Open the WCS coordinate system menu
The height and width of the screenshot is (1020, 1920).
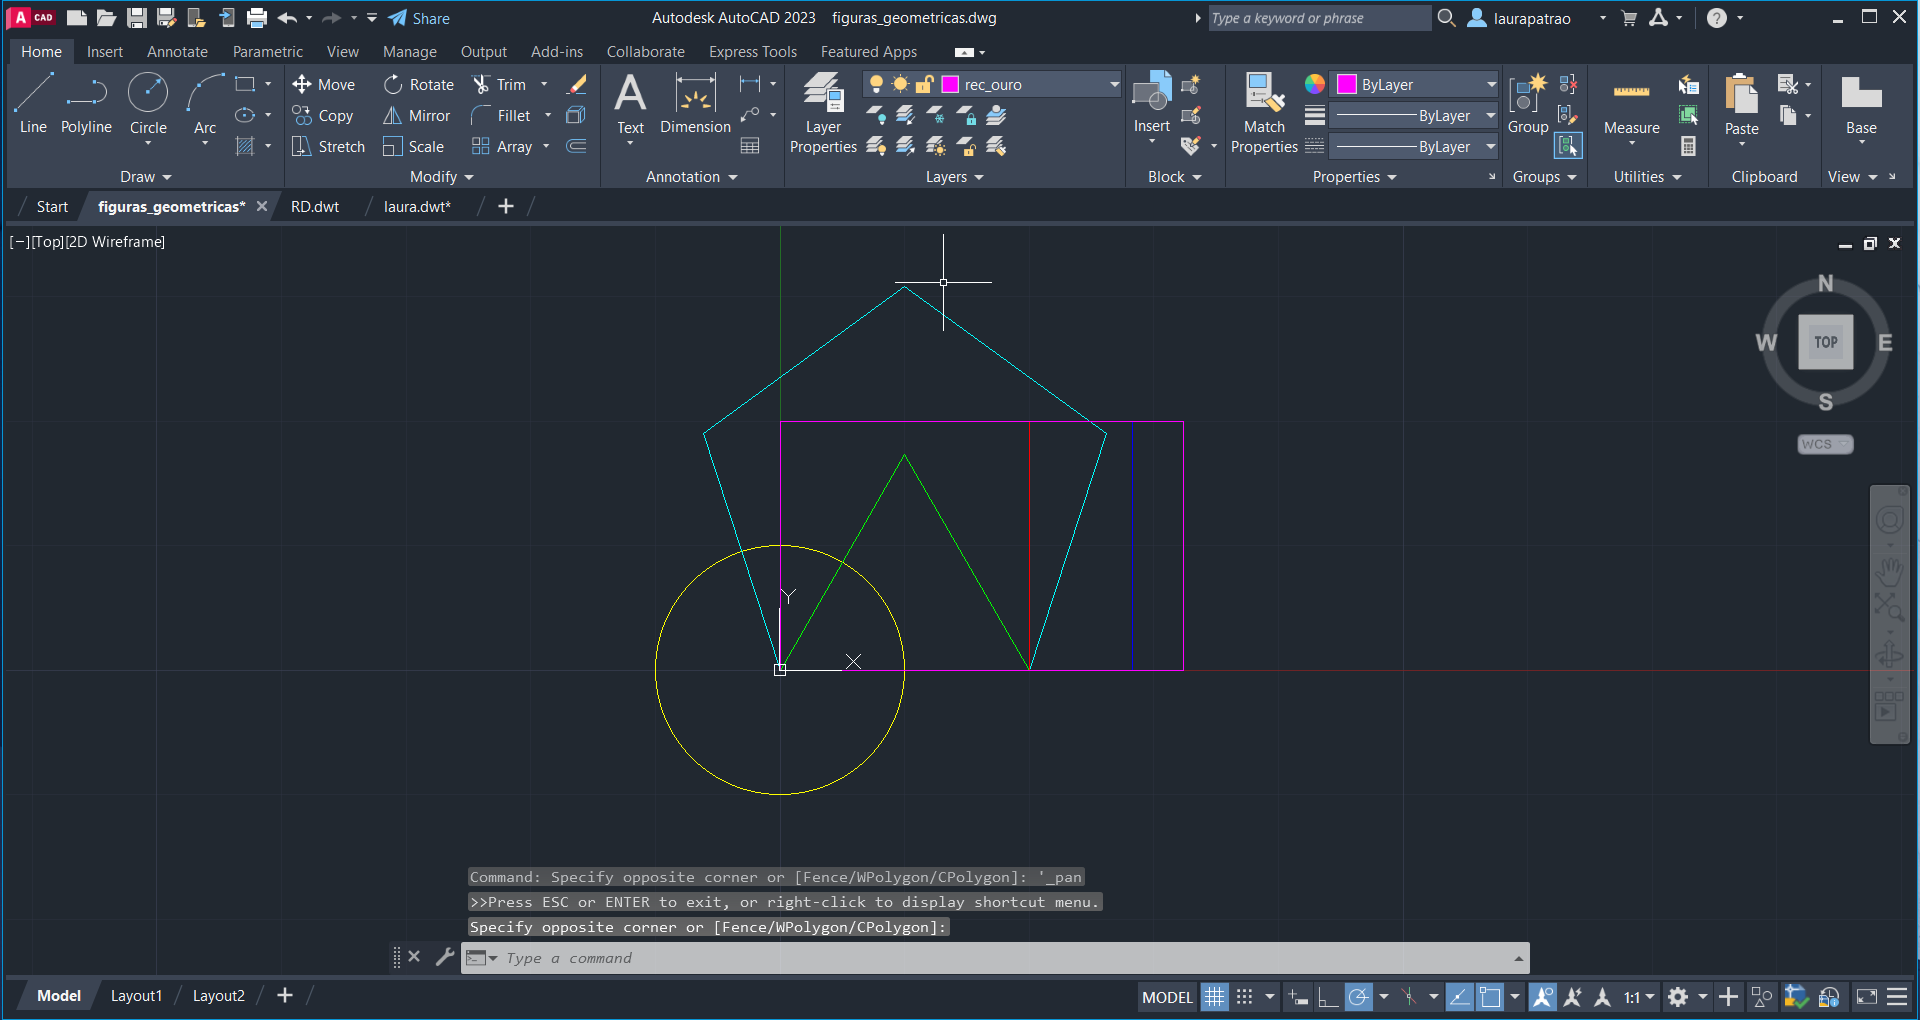click(1825, 444)
